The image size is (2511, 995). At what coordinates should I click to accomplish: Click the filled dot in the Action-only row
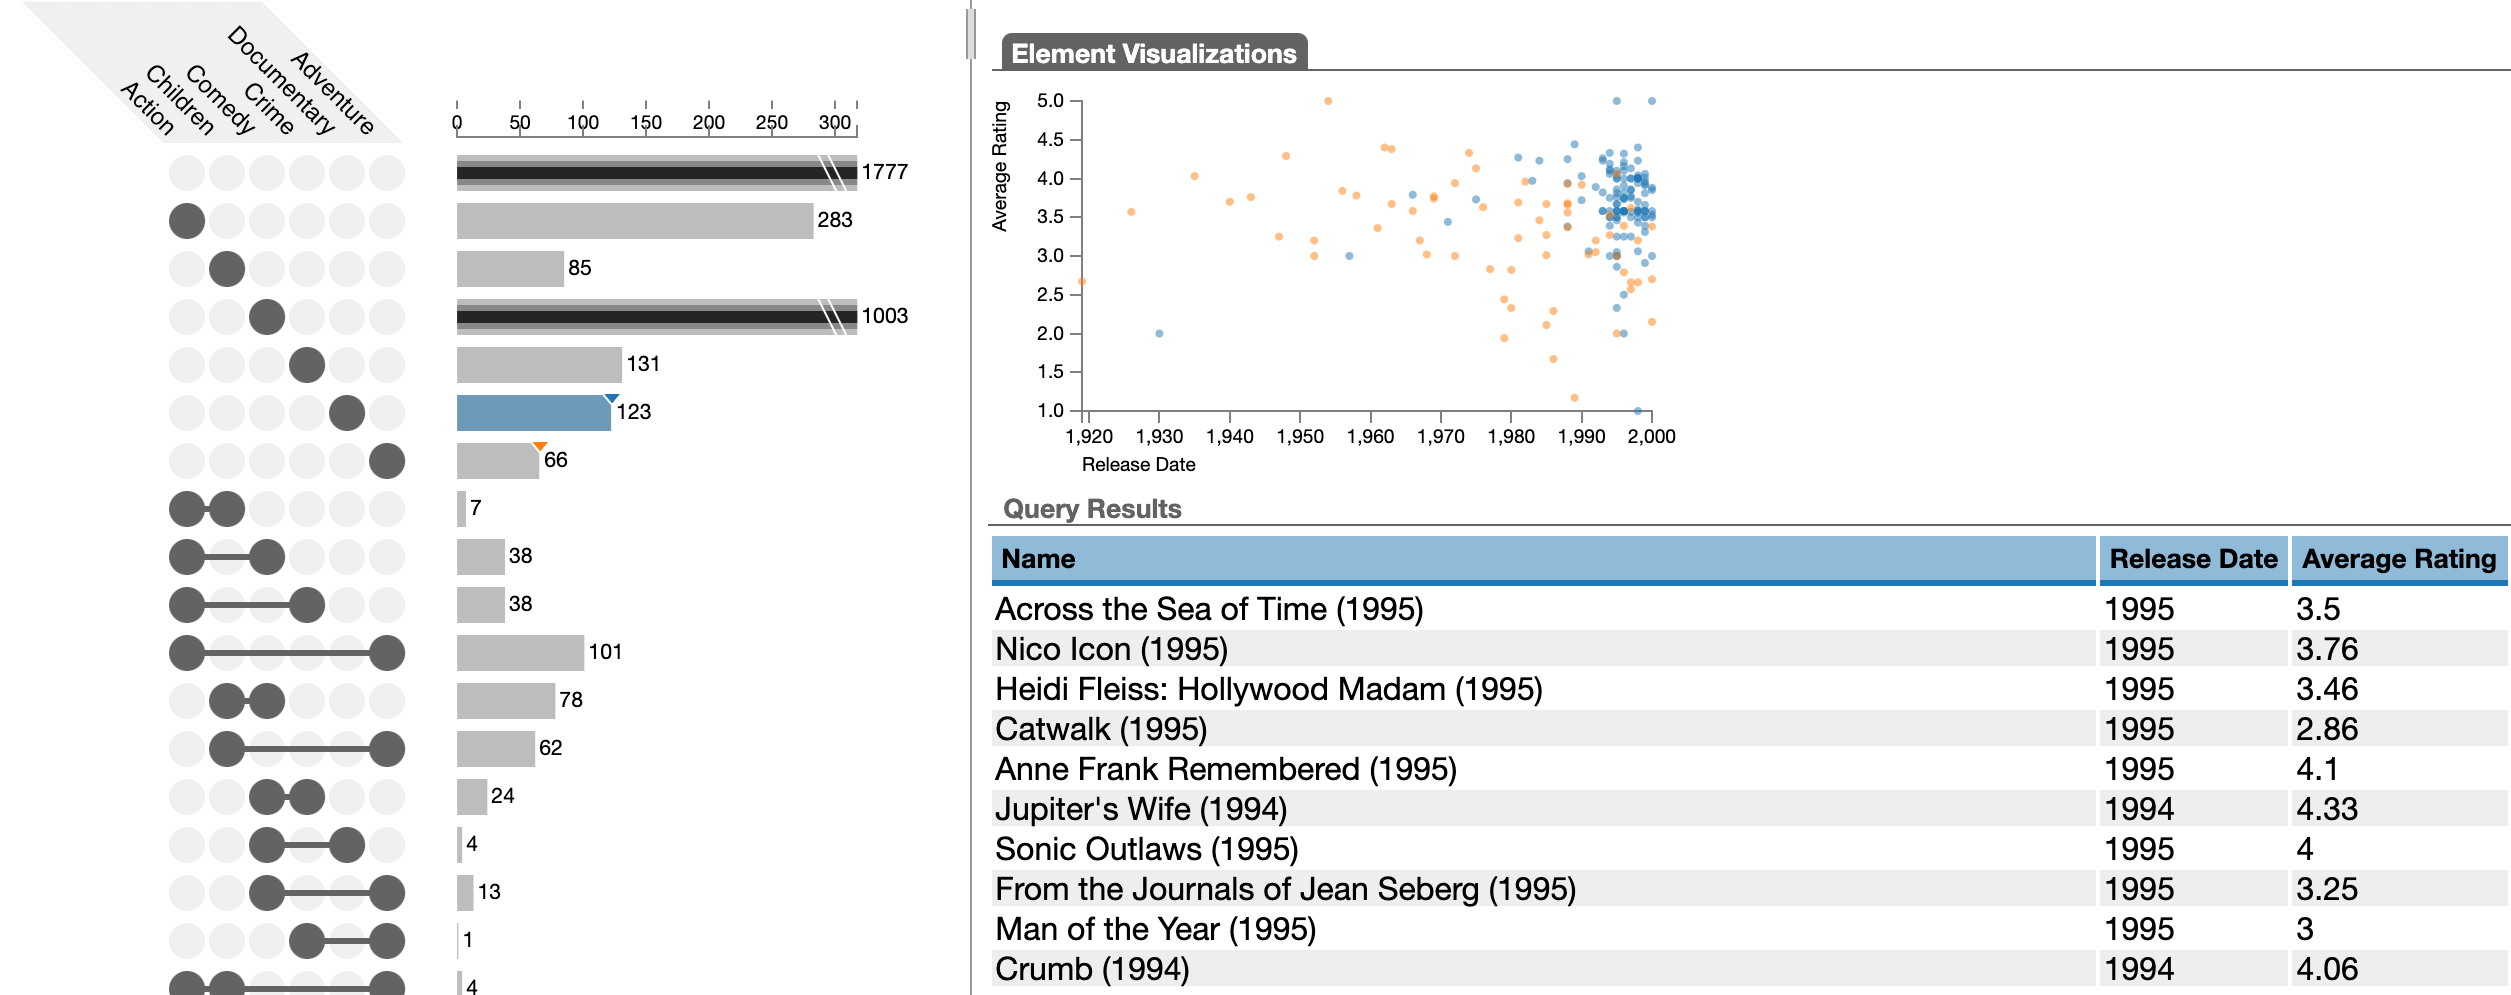187,221
